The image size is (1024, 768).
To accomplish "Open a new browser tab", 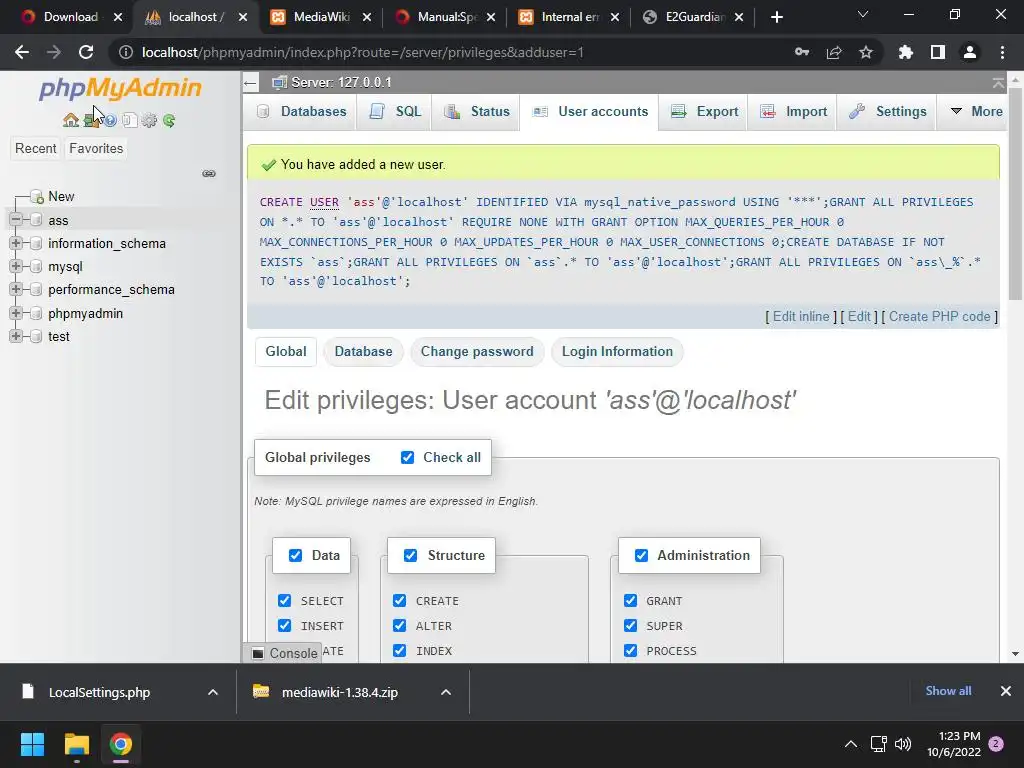I will tap(776, 17).
